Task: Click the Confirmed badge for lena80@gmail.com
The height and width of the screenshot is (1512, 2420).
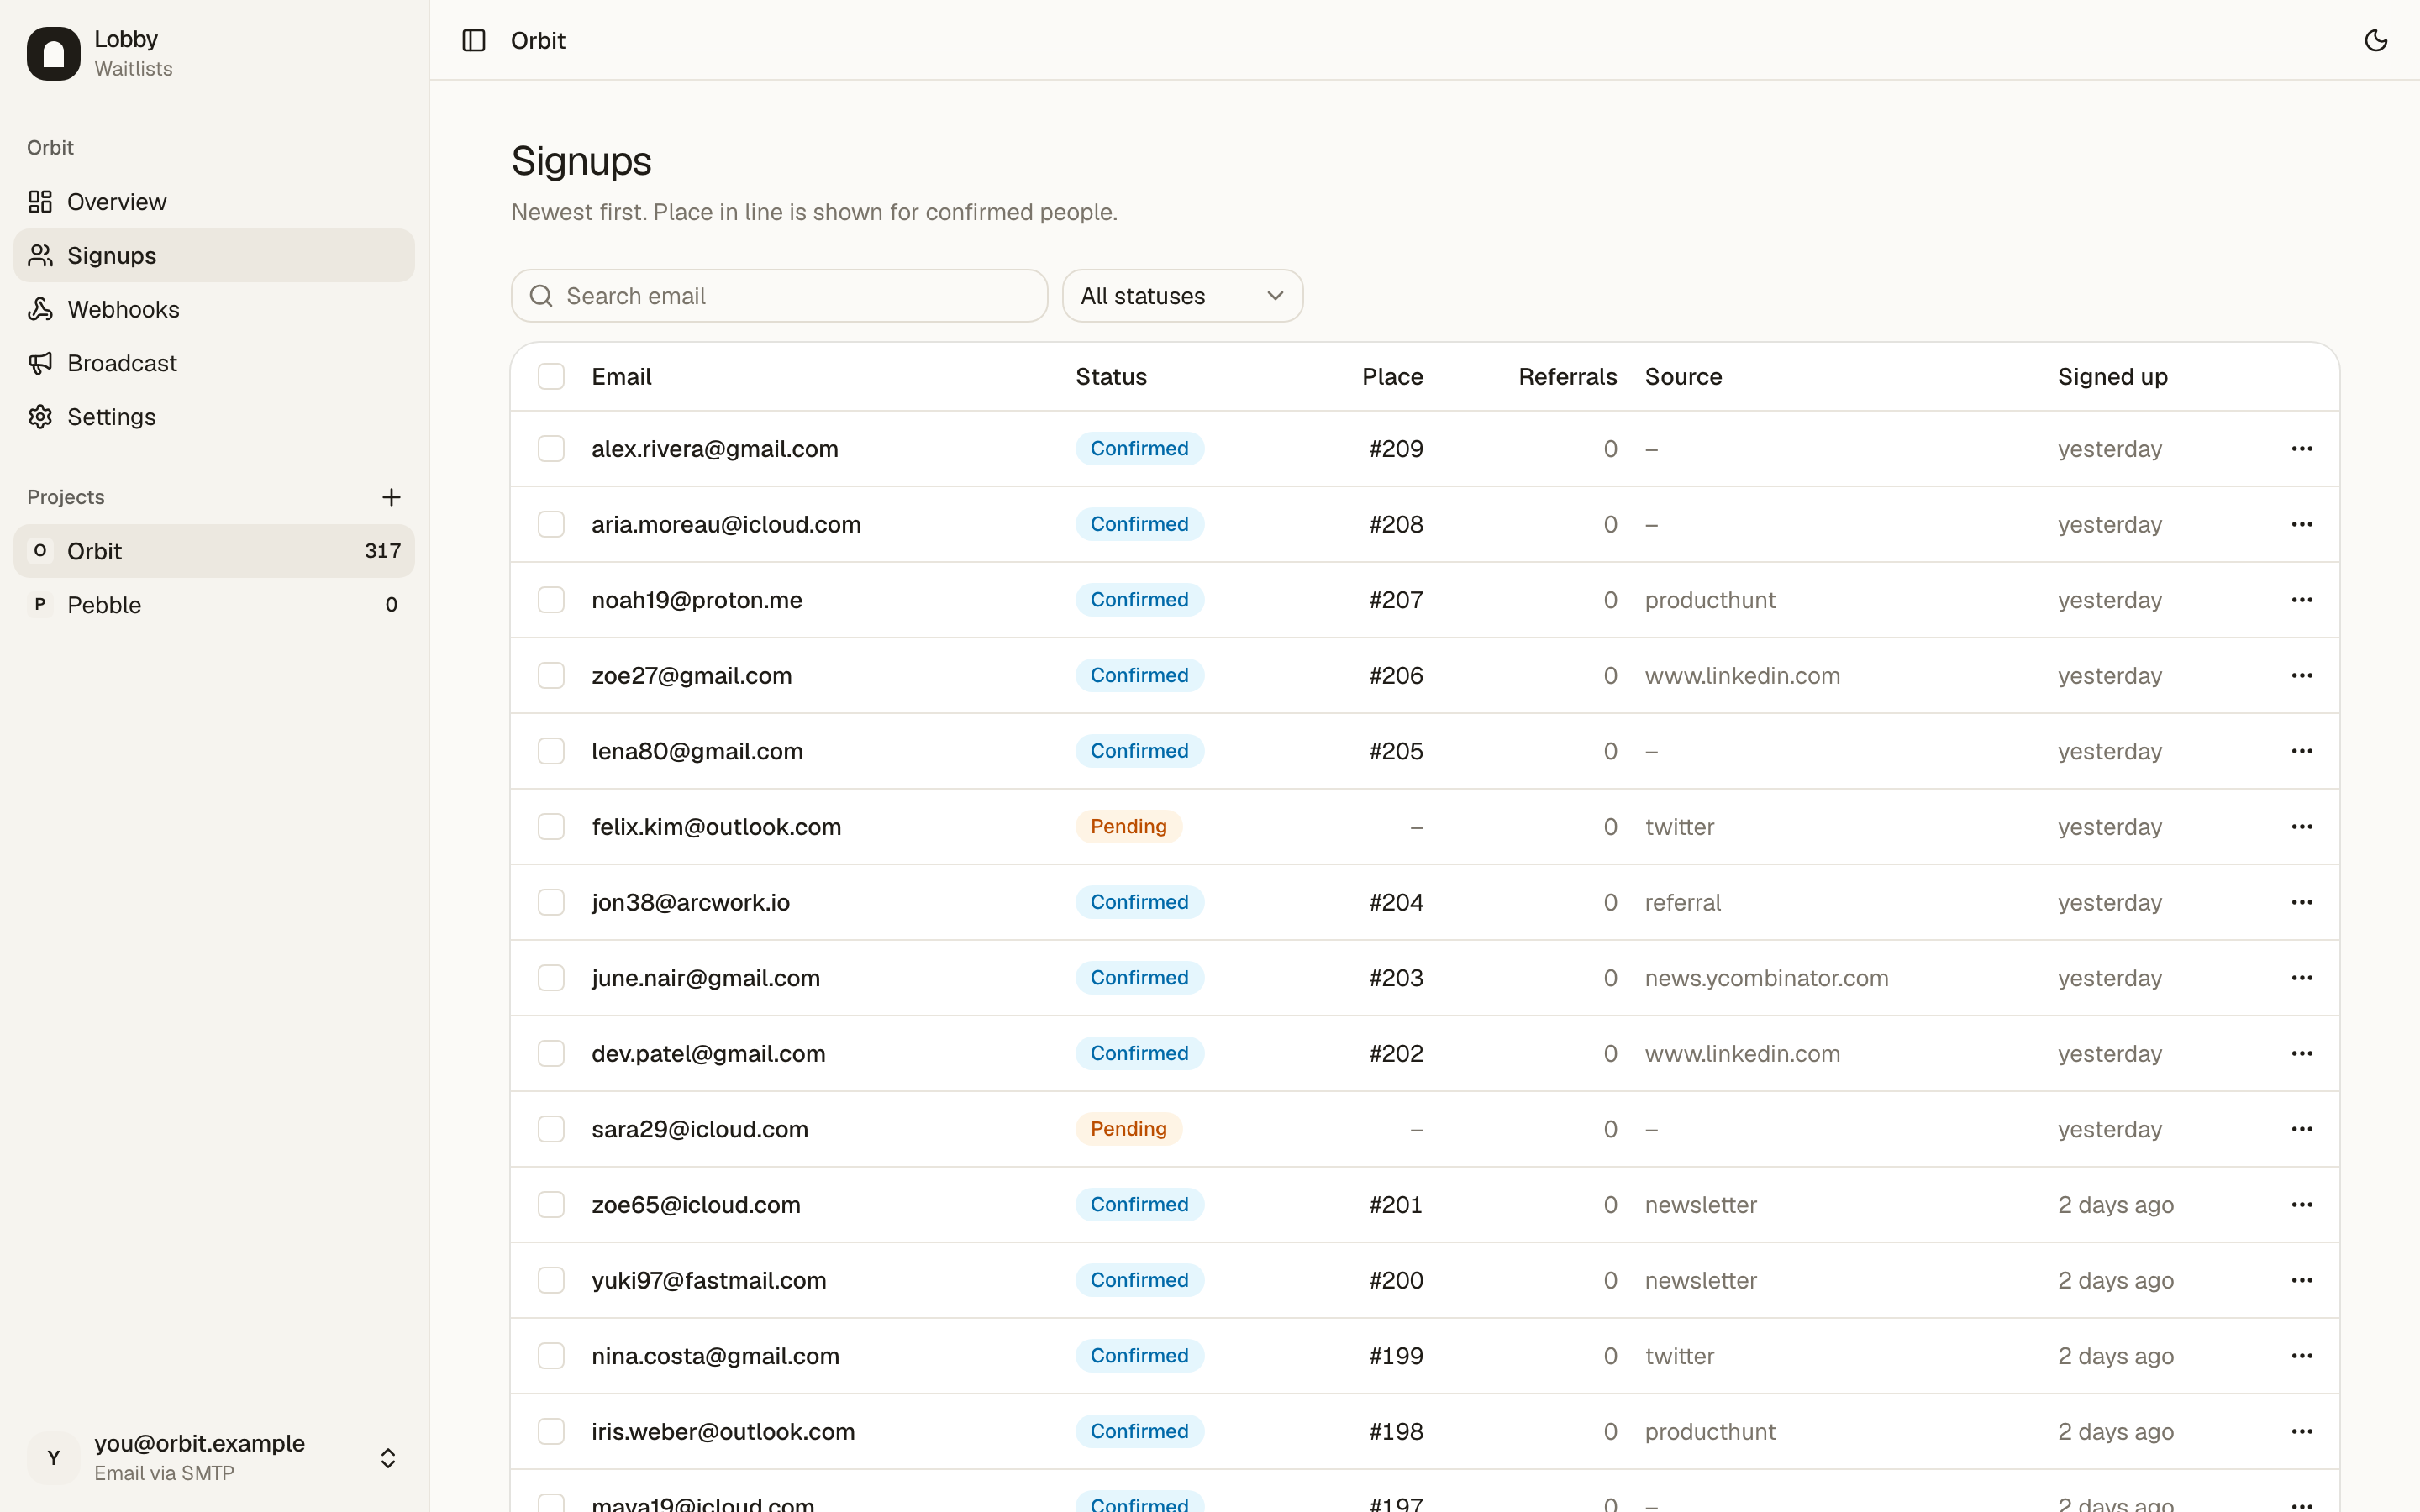Action: coord(1139,751)
